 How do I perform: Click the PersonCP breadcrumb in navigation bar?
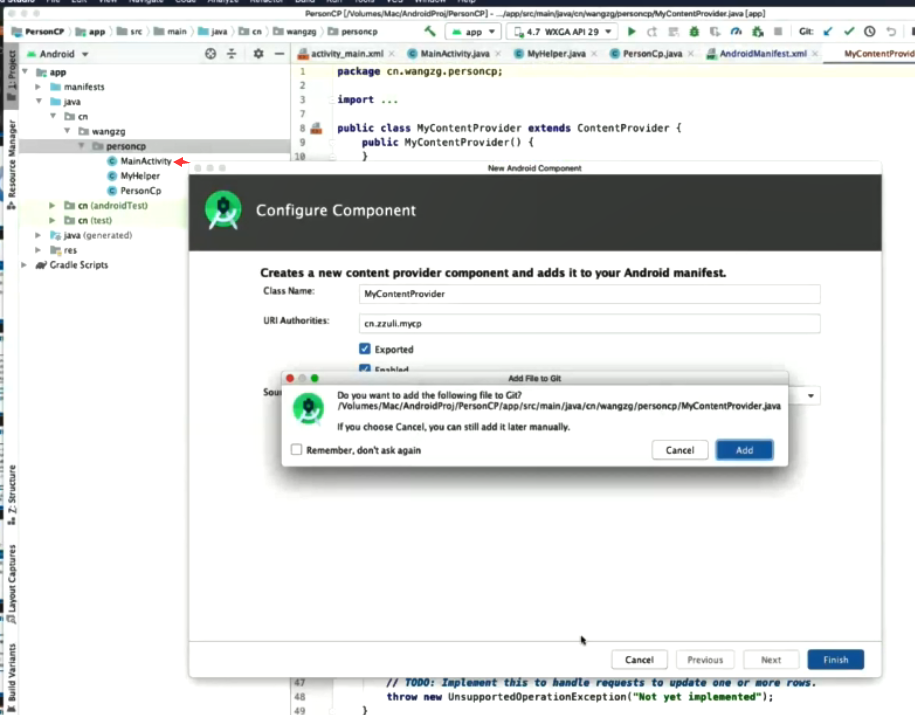[38, 32]
